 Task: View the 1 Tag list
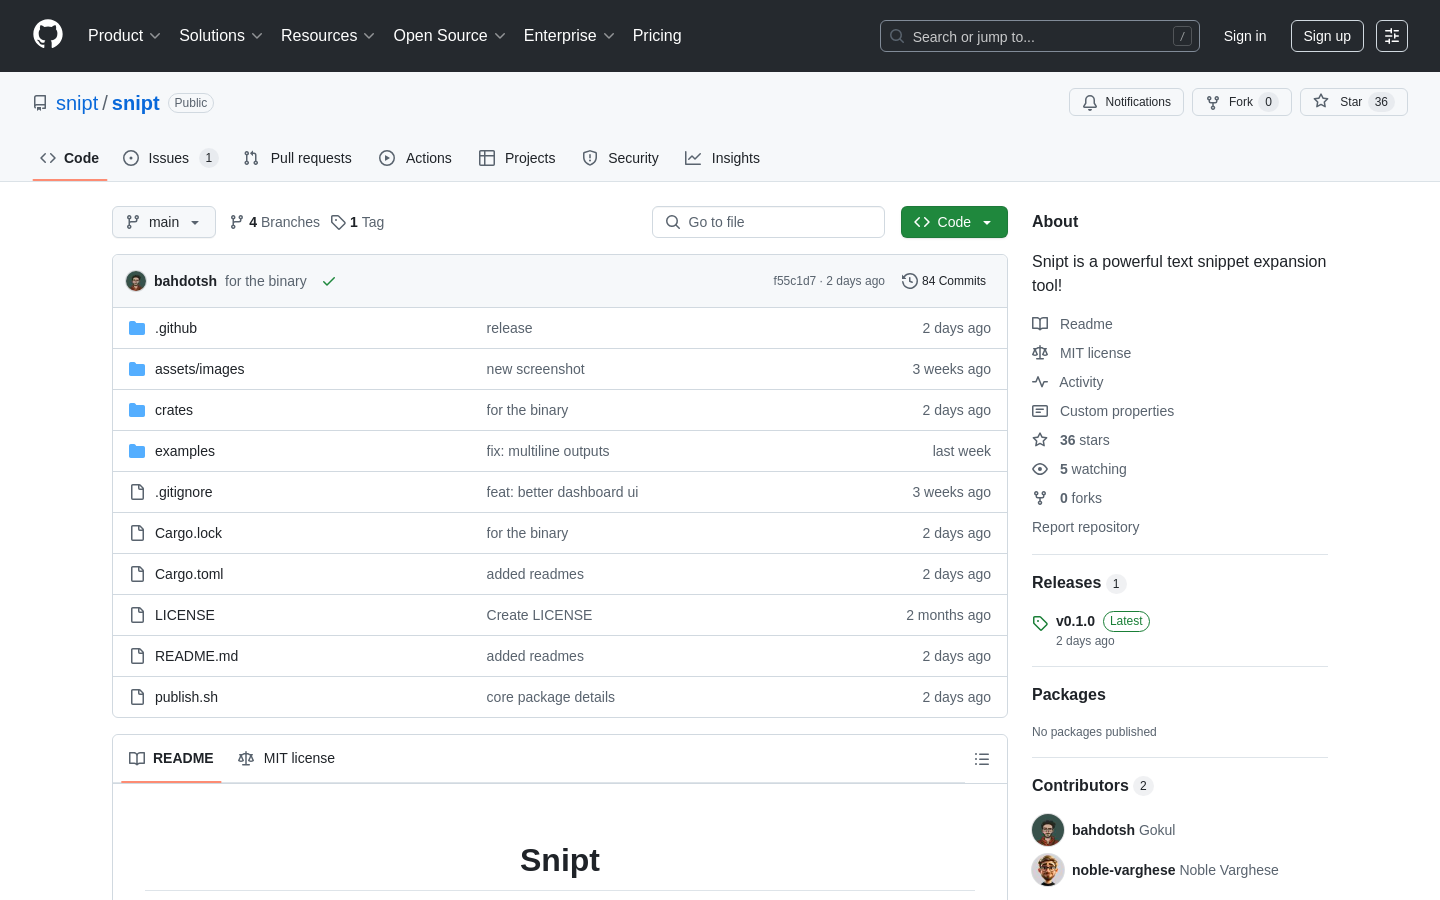pyautogui.click(x=358, y=222)
